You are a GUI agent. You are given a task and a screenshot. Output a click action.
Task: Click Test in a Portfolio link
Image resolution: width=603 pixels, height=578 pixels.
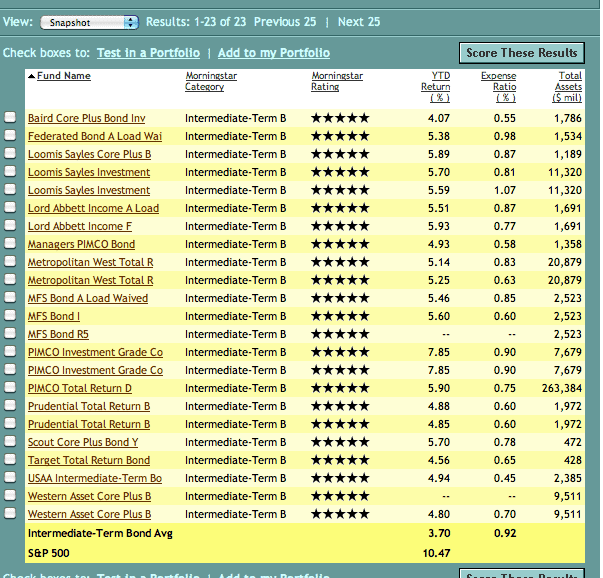[x=148, y=53]
